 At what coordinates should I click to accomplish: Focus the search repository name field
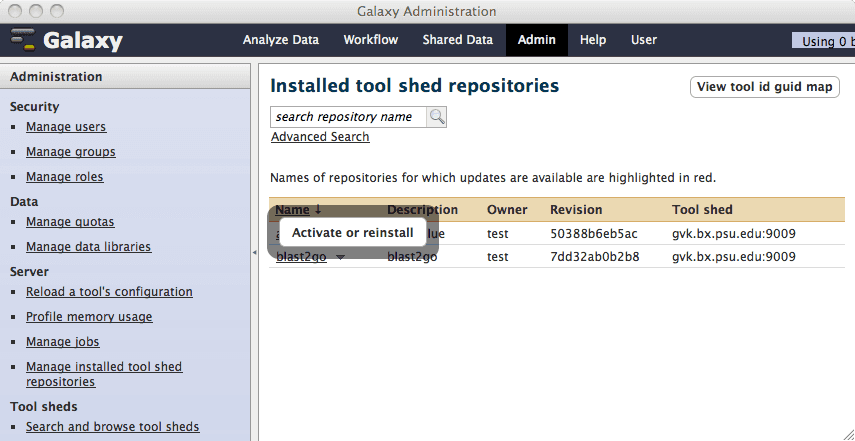point(348,117)
